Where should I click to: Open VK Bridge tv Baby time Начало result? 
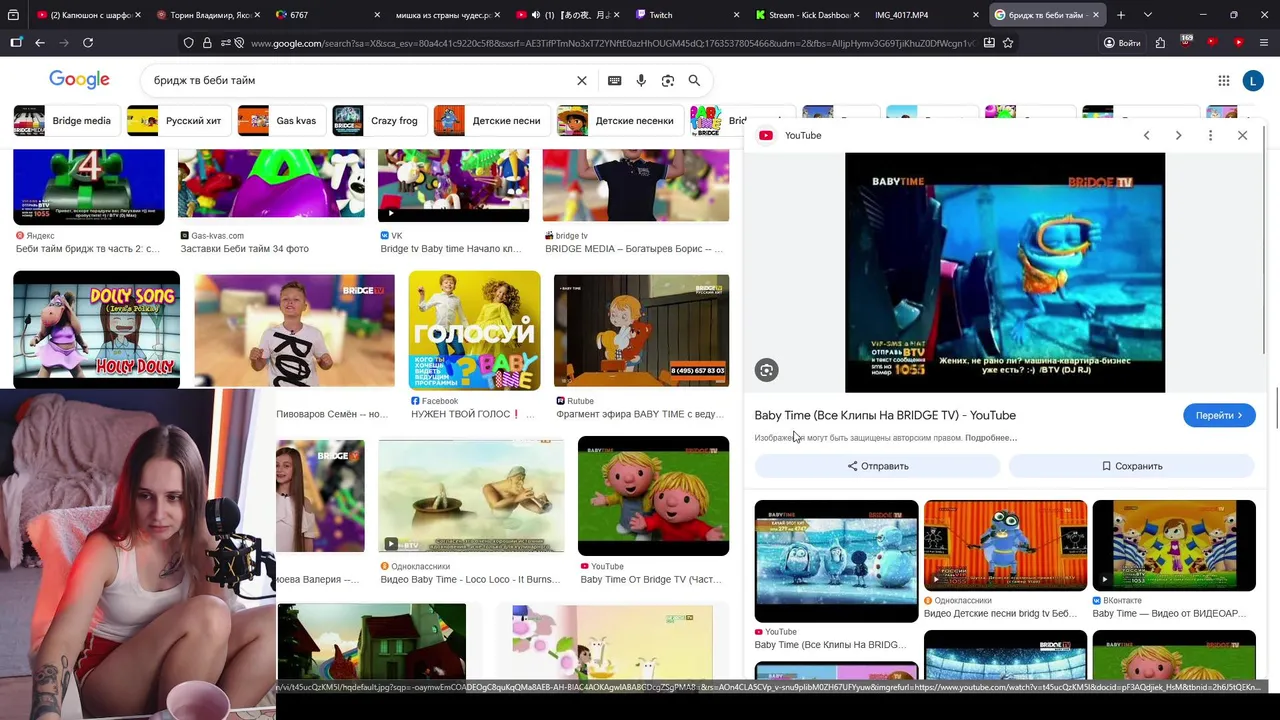451,249
